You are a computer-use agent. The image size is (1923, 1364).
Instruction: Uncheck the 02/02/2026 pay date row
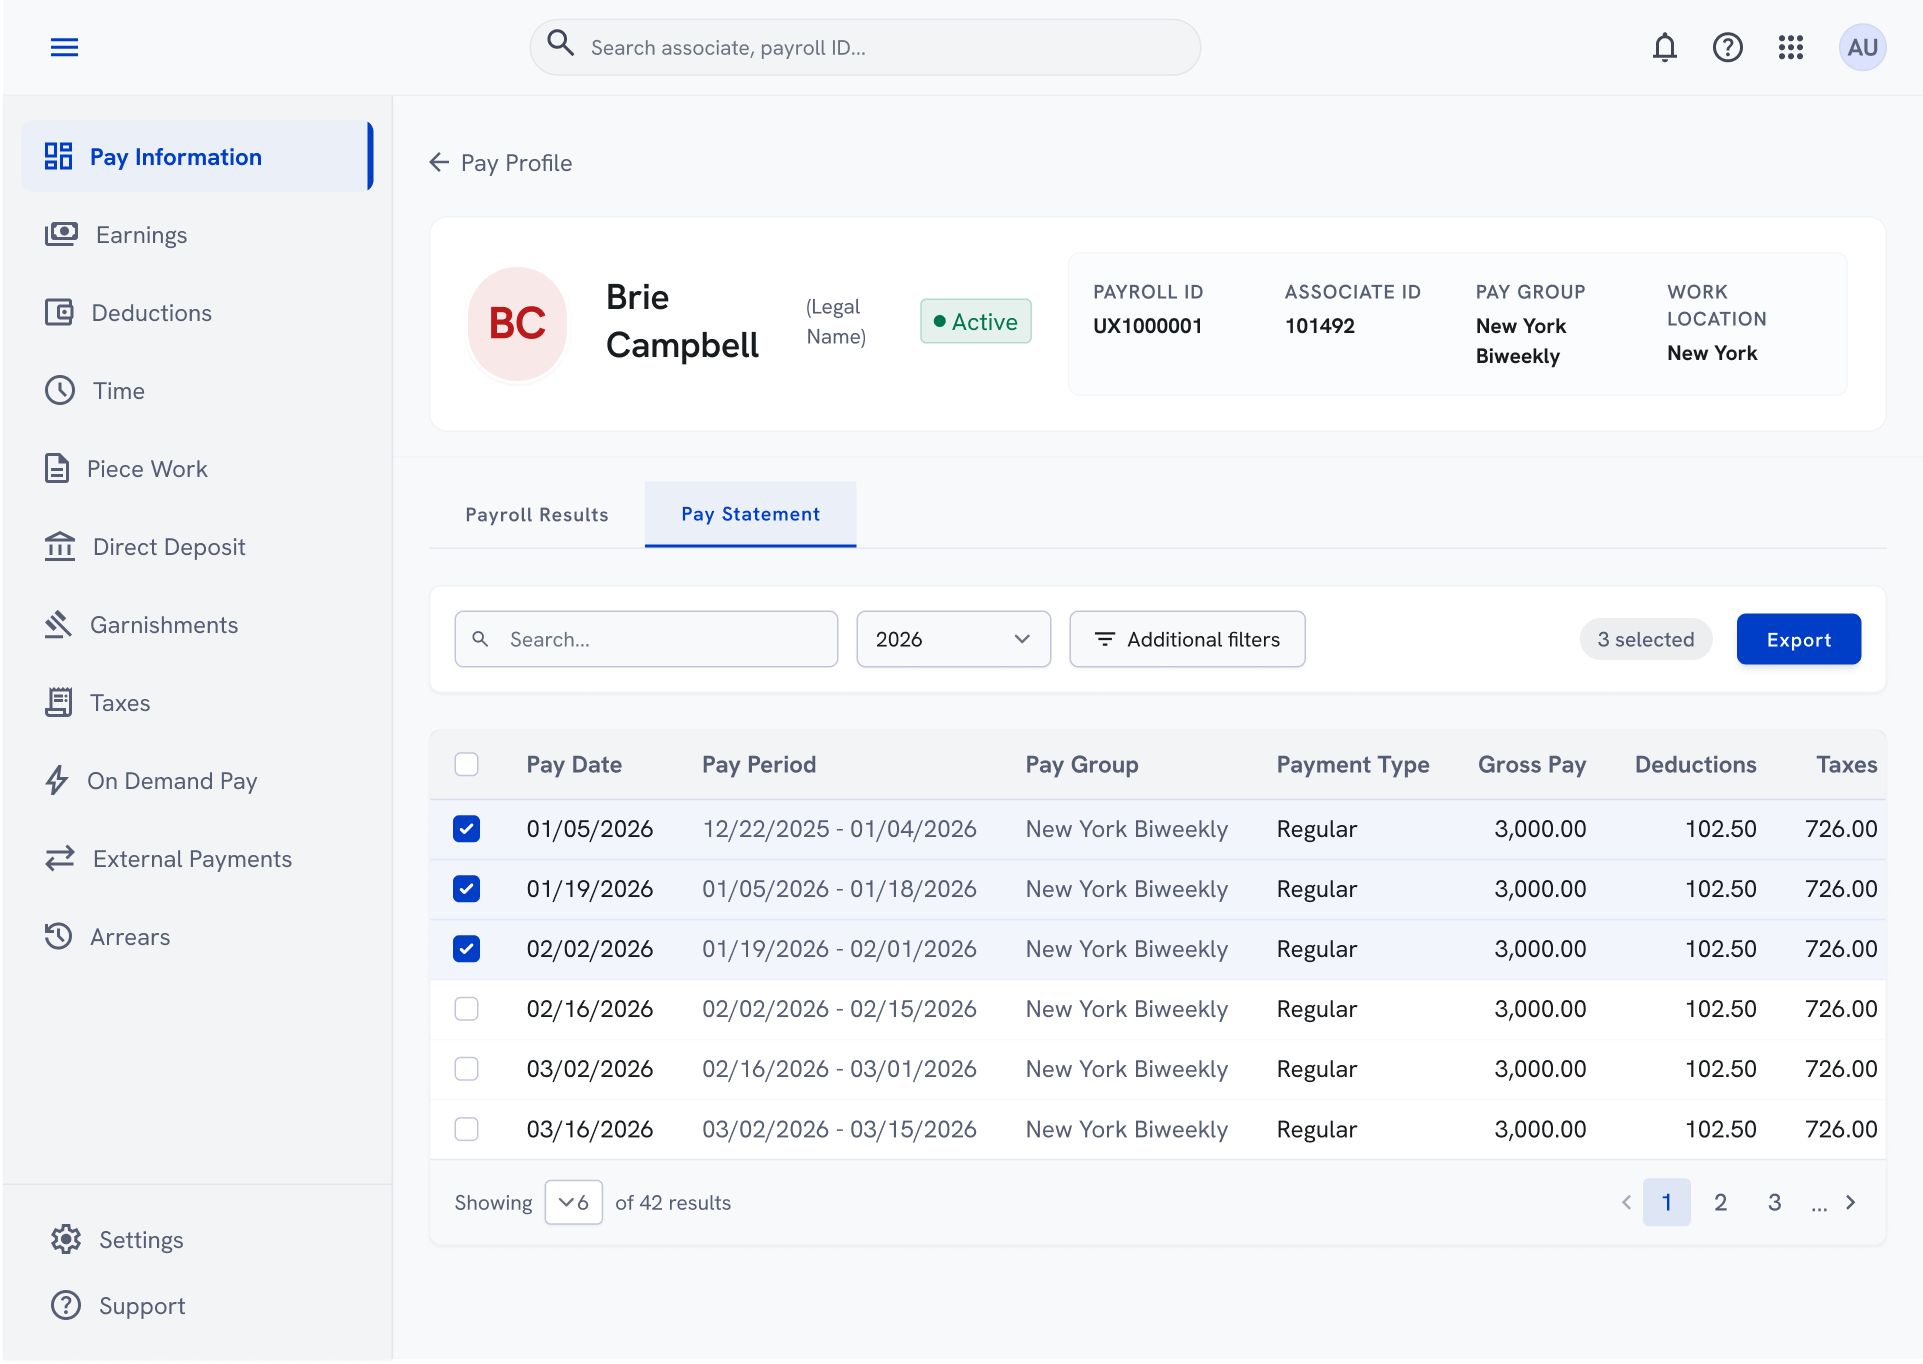[466, 949]
